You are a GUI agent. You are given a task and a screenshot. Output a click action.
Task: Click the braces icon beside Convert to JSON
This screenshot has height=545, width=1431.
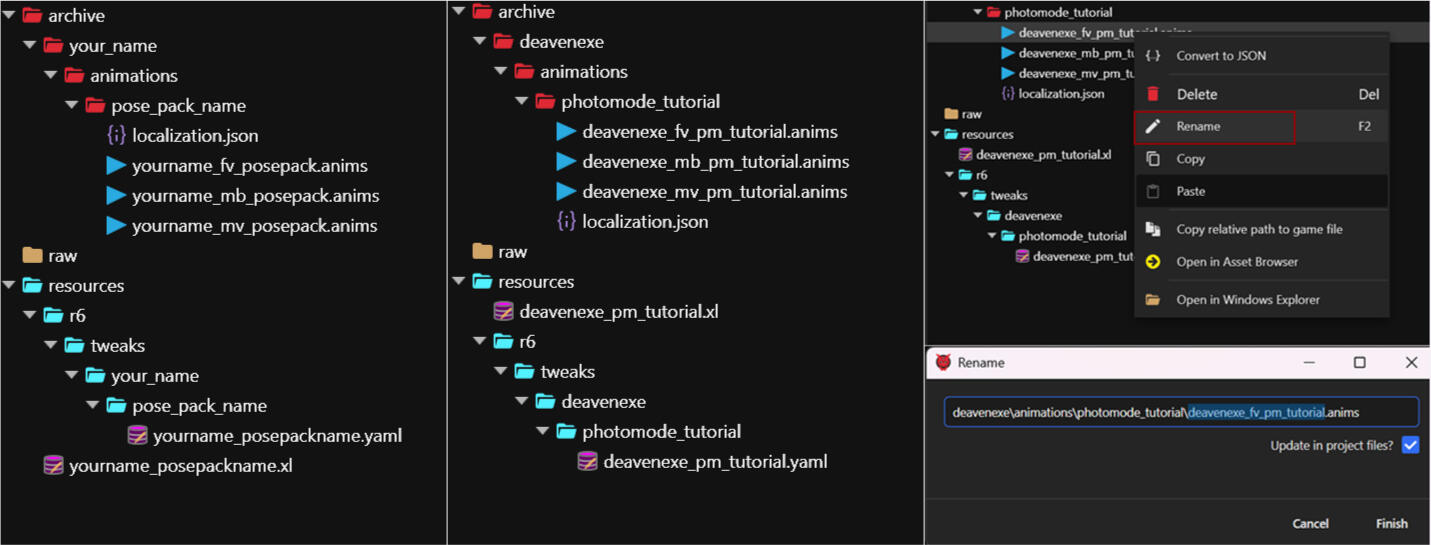(1153, 56)
